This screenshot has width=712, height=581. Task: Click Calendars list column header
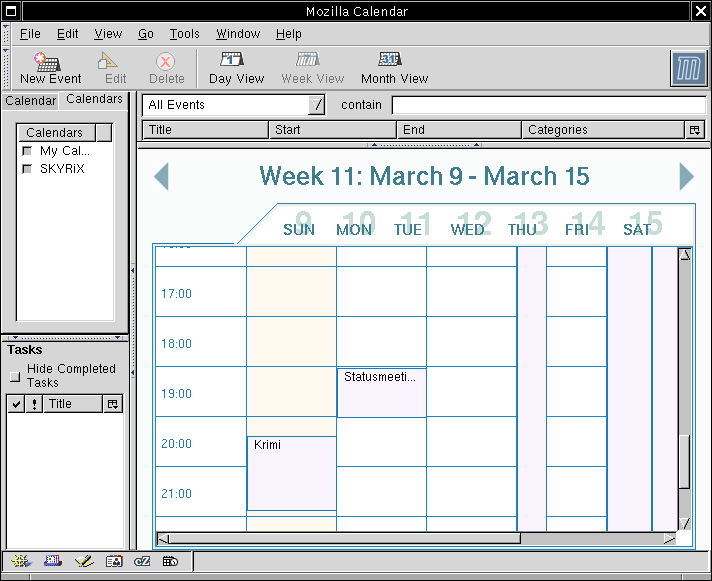56,133
